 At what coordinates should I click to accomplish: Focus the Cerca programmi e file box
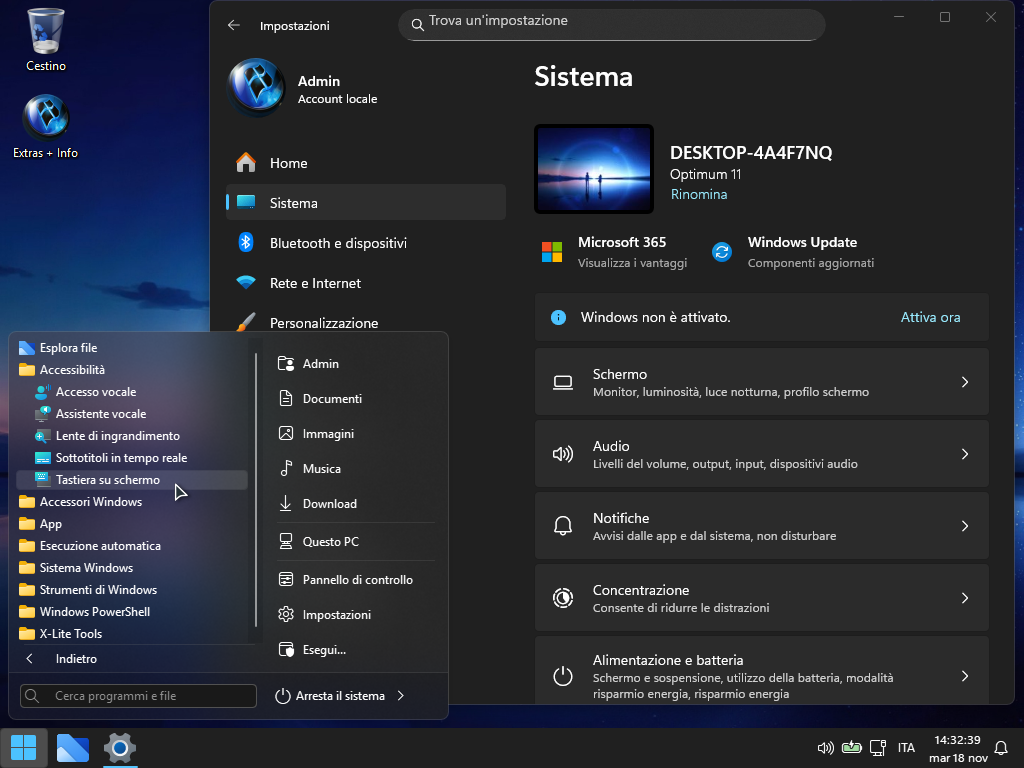point(138,696)
